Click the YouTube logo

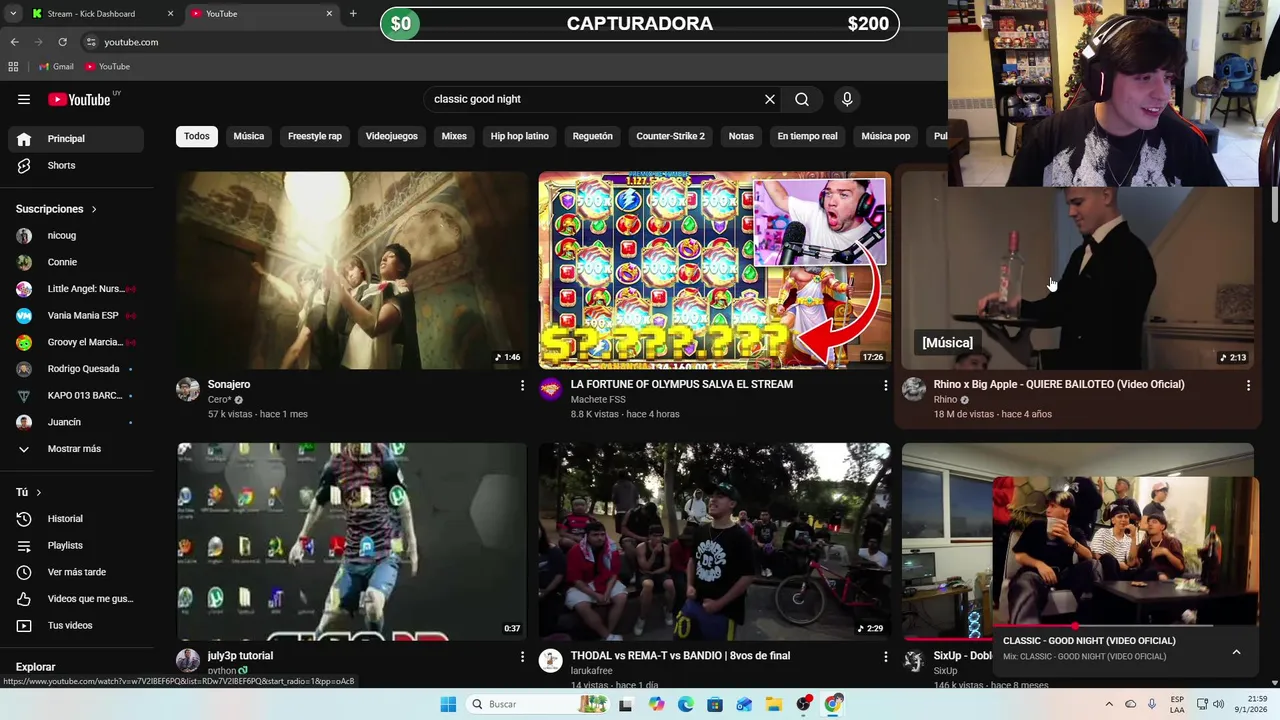click(79, 99)
